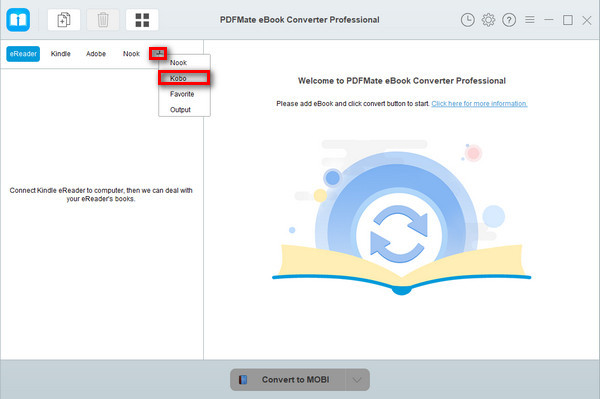Click the PDFMate app logo icon

pos(18,20)
